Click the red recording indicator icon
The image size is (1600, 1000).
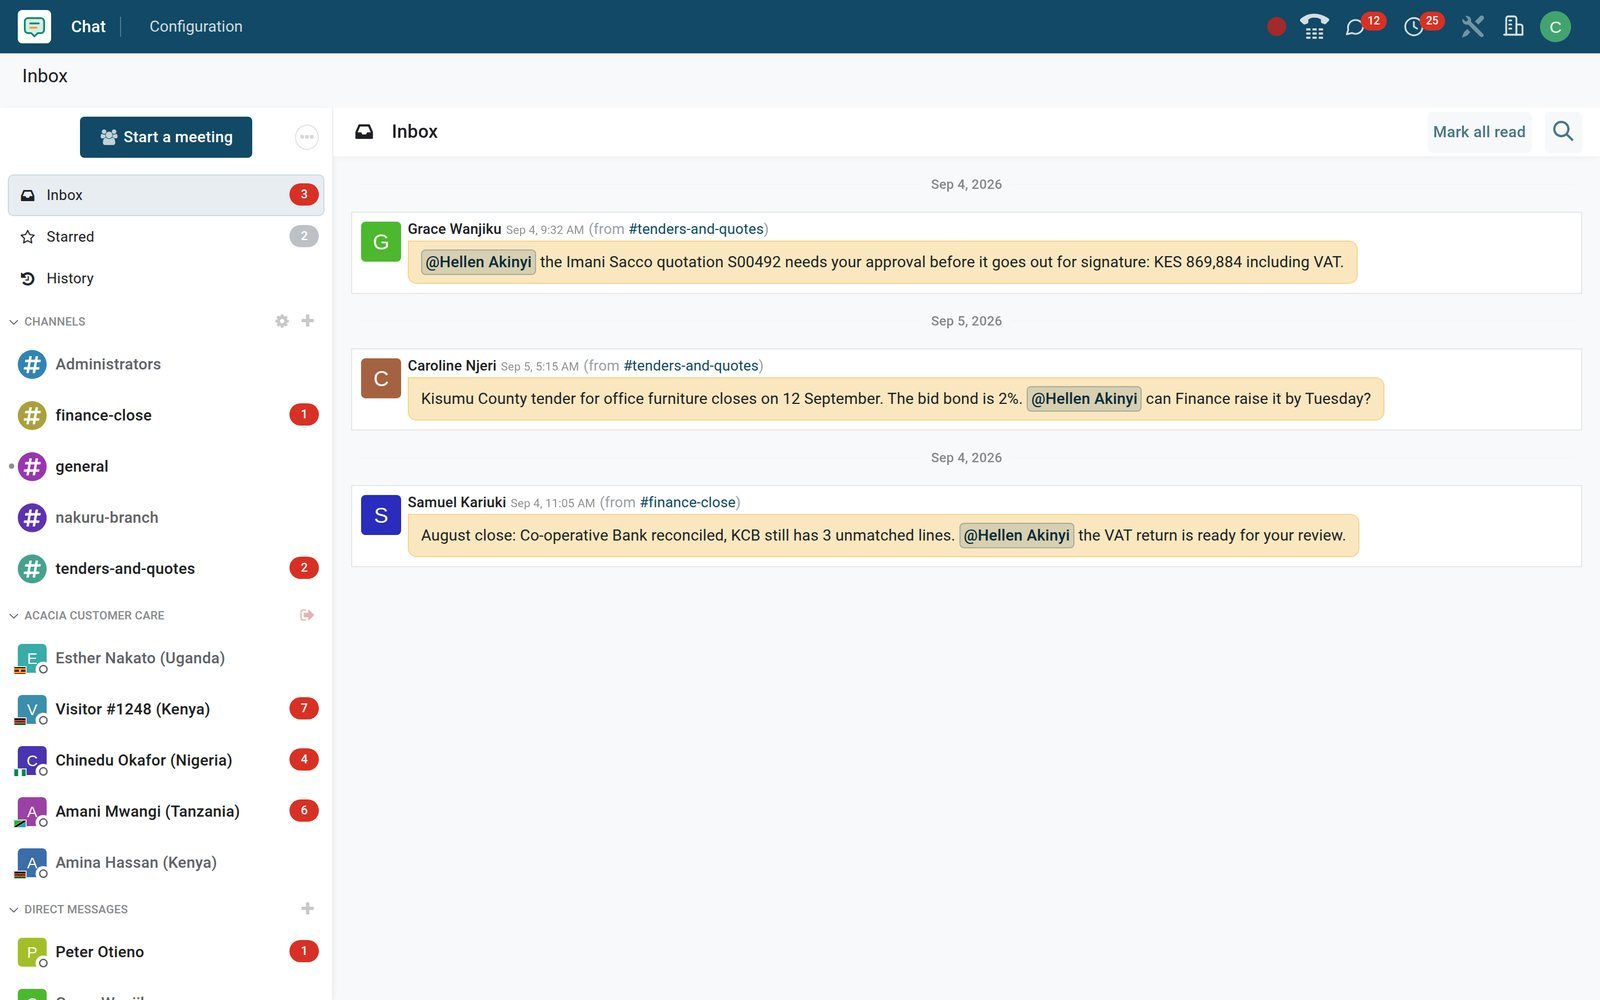[x=1276, y=27]
